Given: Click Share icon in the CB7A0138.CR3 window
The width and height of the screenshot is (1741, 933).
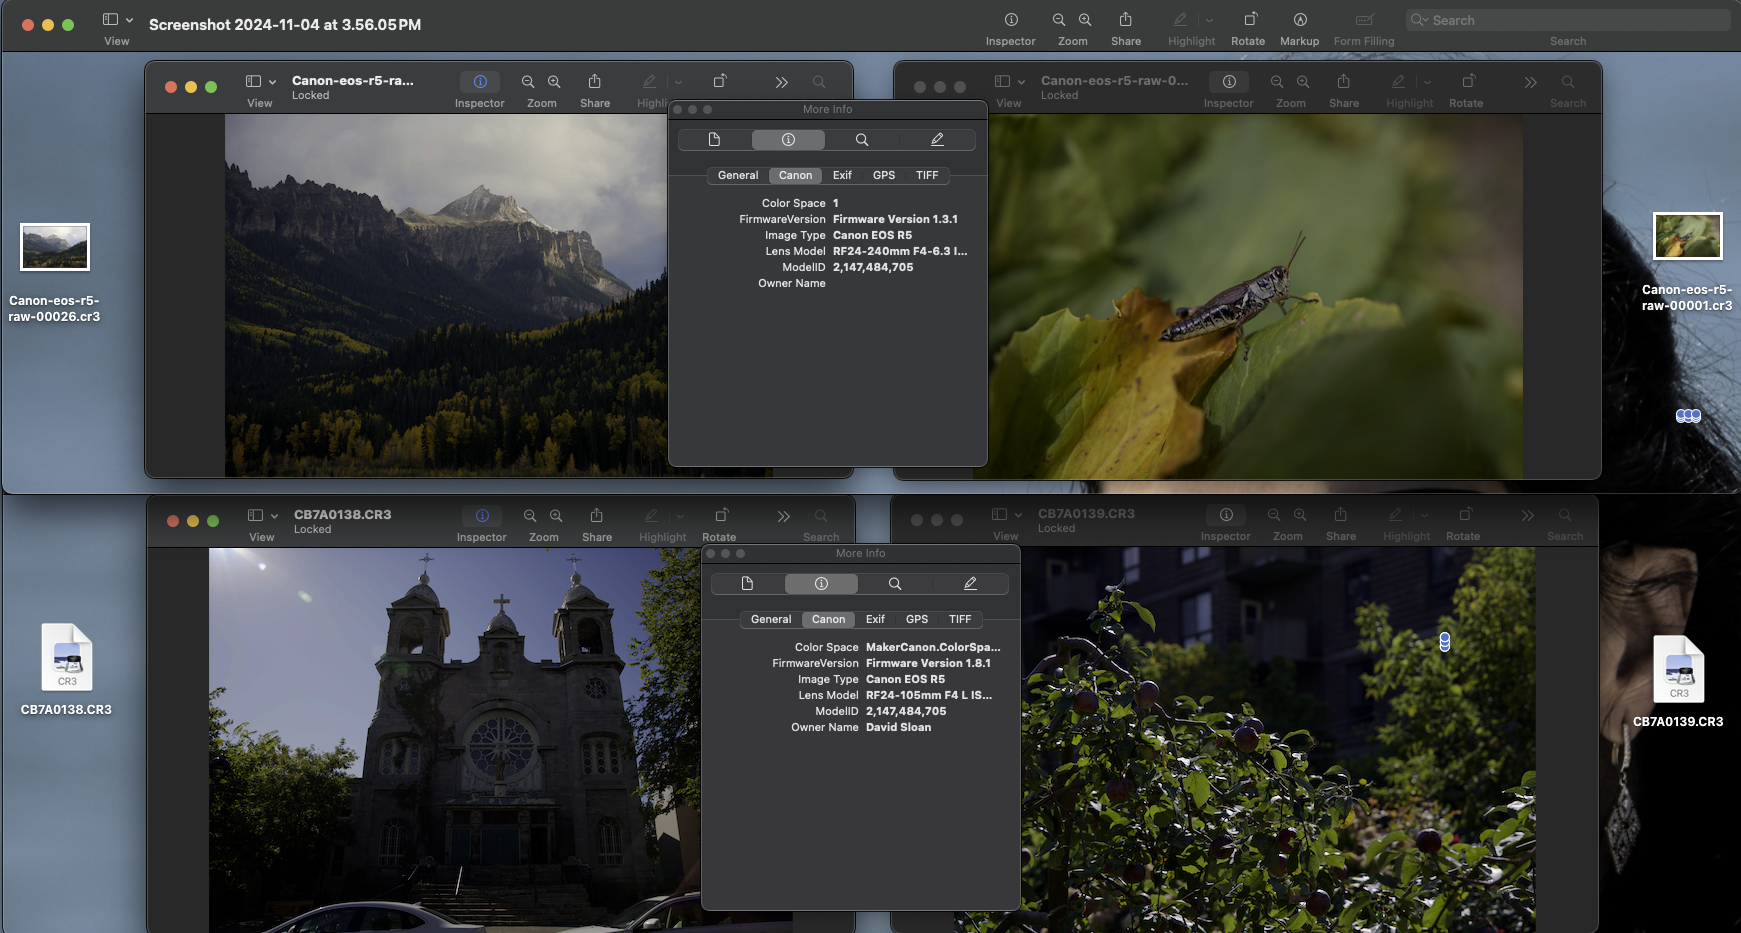Looking at the screenshot, I should [596, 515].
